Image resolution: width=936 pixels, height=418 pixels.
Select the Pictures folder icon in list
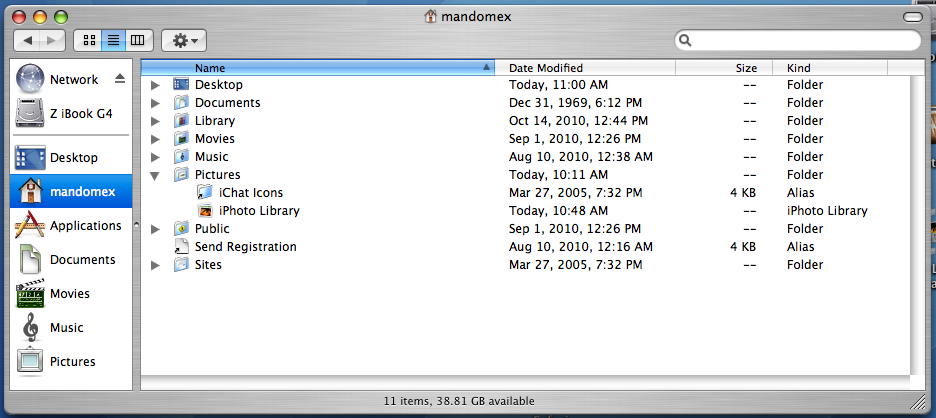click(x=181, y=174)
